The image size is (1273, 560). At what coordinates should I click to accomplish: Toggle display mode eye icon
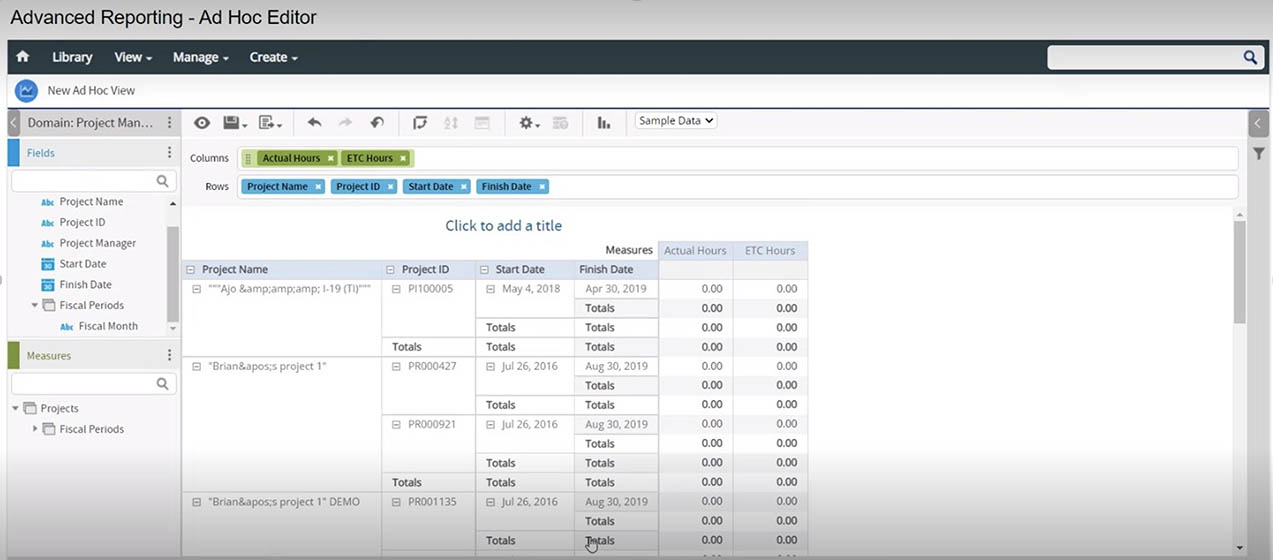pos(202,122)
